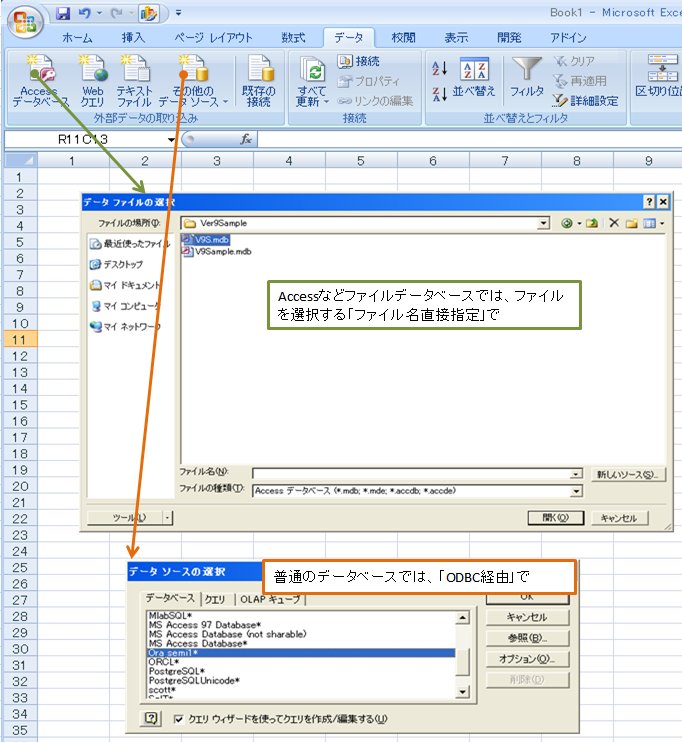
Task: Click file dialog help question button
Action: click(x=649, y=202)
